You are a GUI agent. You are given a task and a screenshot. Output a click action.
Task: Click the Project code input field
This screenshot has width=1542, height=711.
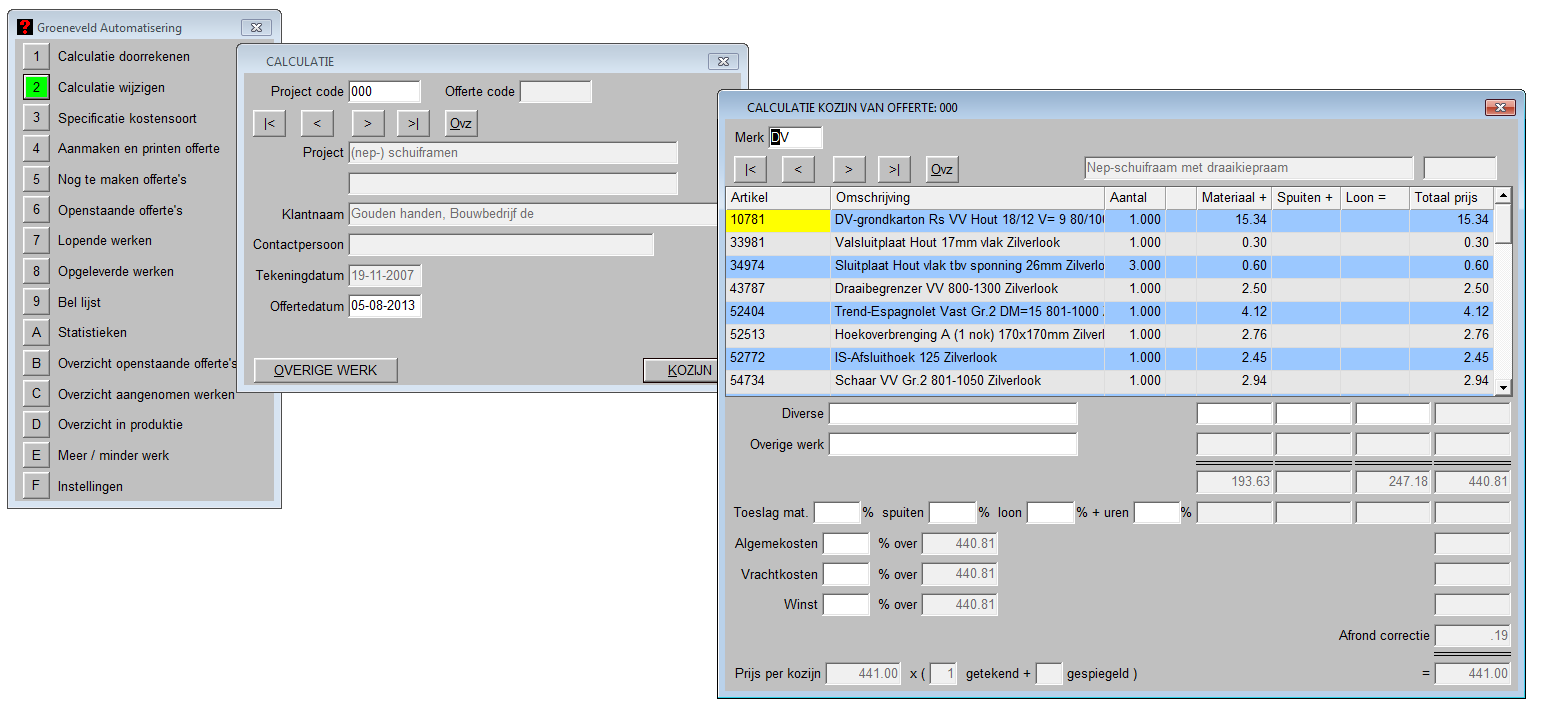click(x=384, y=92)
